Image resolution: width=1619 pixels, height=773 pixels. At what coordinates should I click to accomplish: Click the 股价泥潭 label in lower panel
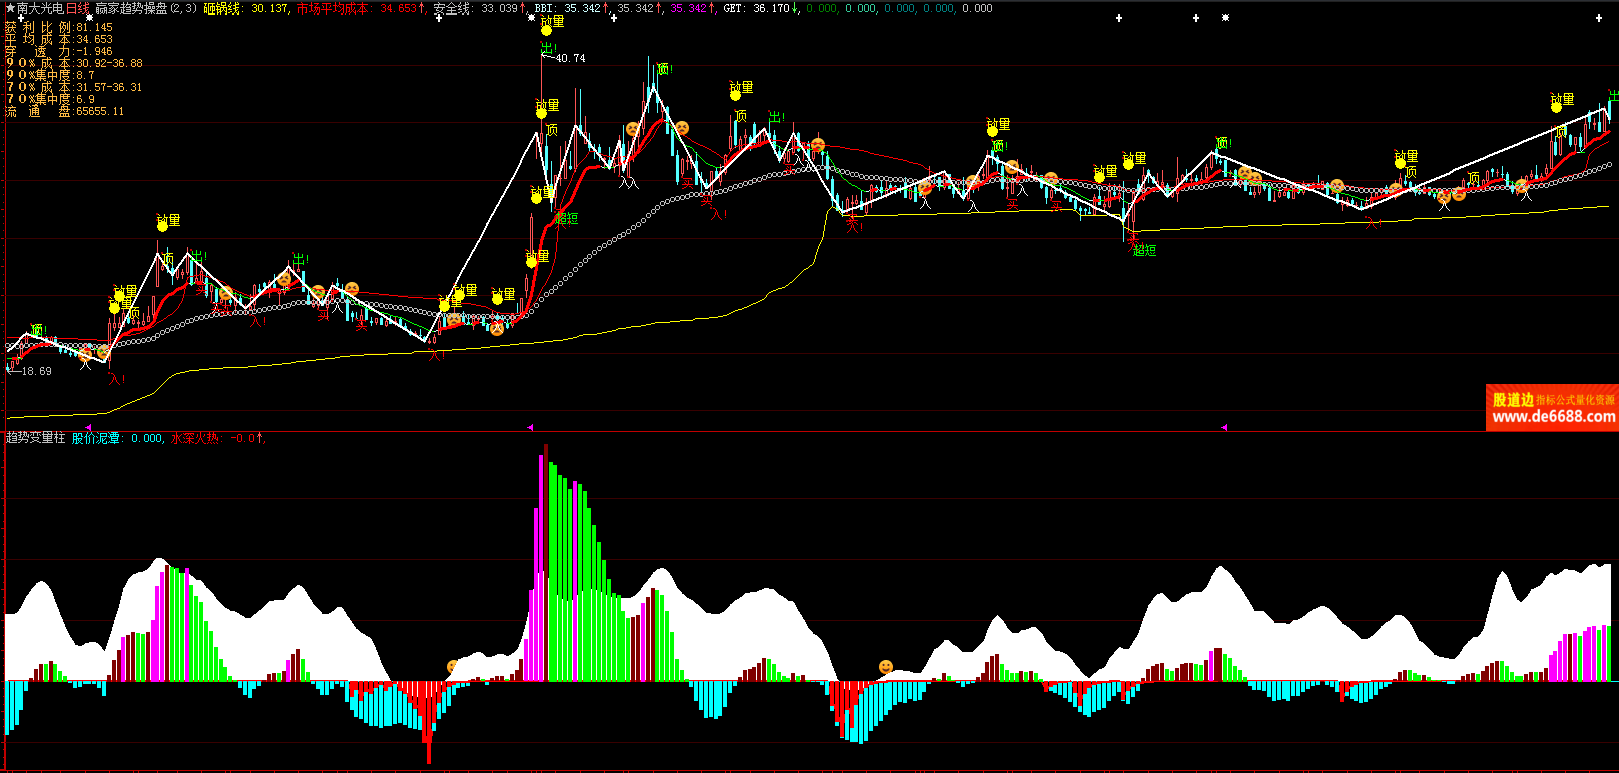[x=96, y=438]
